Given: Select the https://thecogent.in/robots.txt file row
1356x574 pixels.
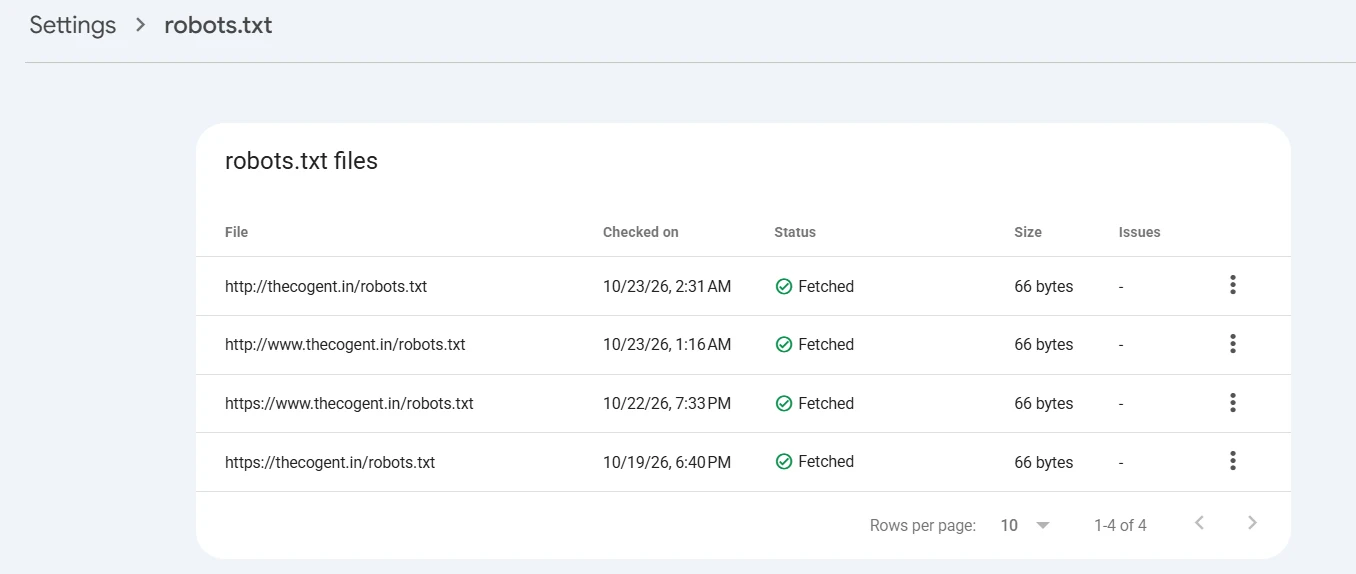Looking at the screenshot, I should [x=743, y=462].
